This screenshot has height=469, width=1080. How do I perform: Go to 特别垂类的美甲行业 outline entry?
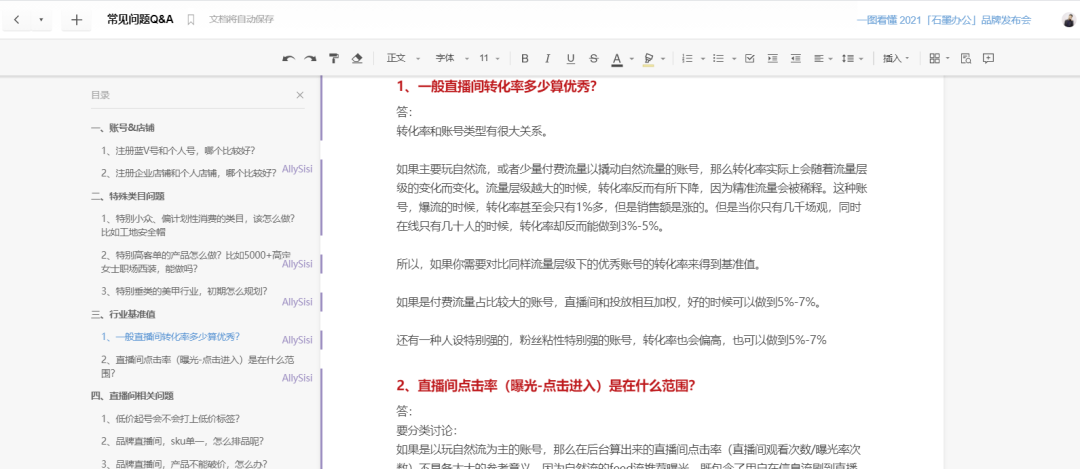pos(184,291)
